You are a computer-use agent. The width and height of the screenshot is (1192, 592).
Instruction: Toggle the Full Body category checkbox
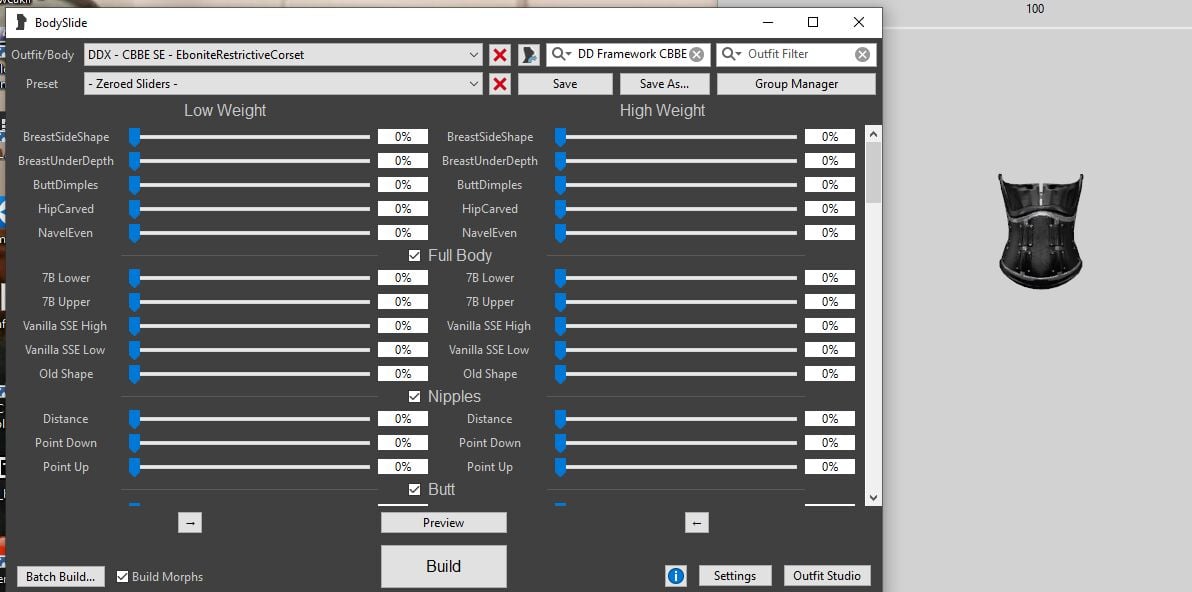[414, 256]
